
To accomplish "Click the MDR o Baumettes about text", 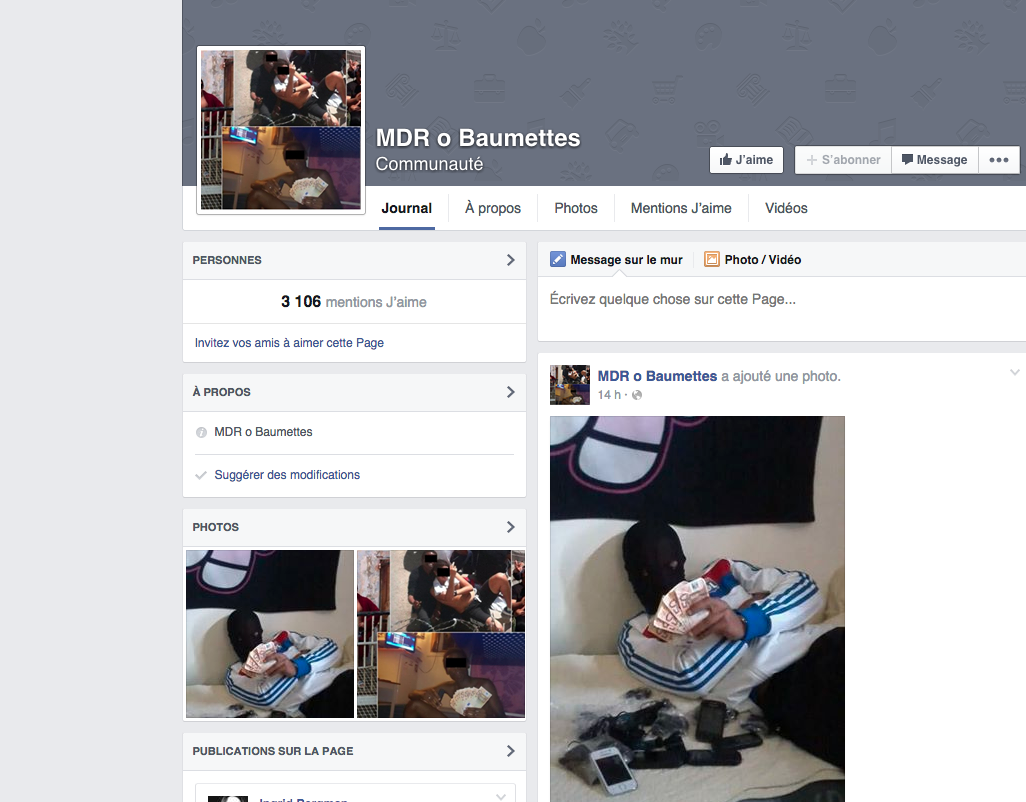I will (263, 432).
